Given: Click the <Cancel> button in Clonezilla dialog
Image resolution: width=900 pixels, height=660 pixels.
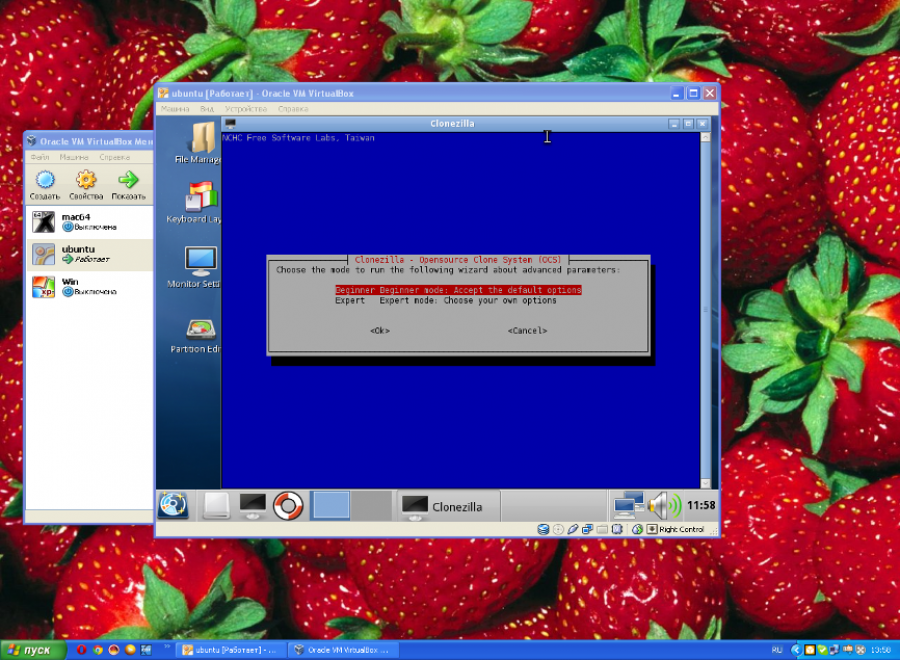Looking at the screenshot, I should point(527,331).
